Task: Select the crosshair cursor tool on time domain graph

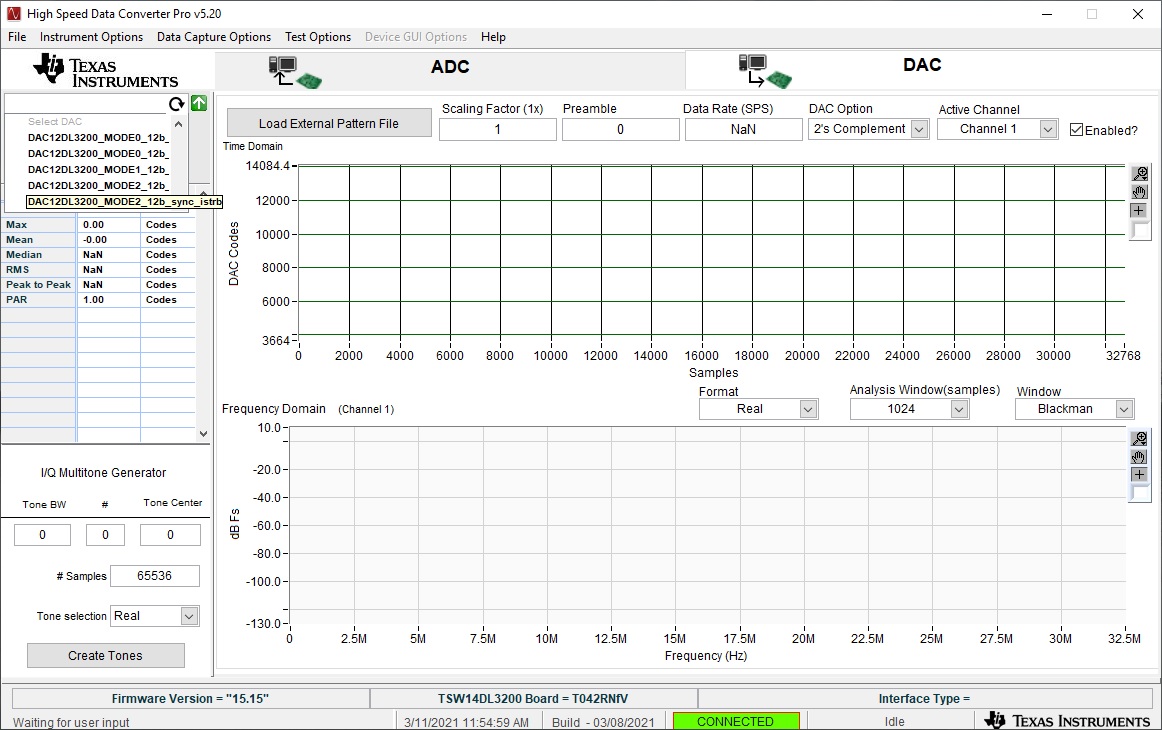Action: (x=1139, y=210)
